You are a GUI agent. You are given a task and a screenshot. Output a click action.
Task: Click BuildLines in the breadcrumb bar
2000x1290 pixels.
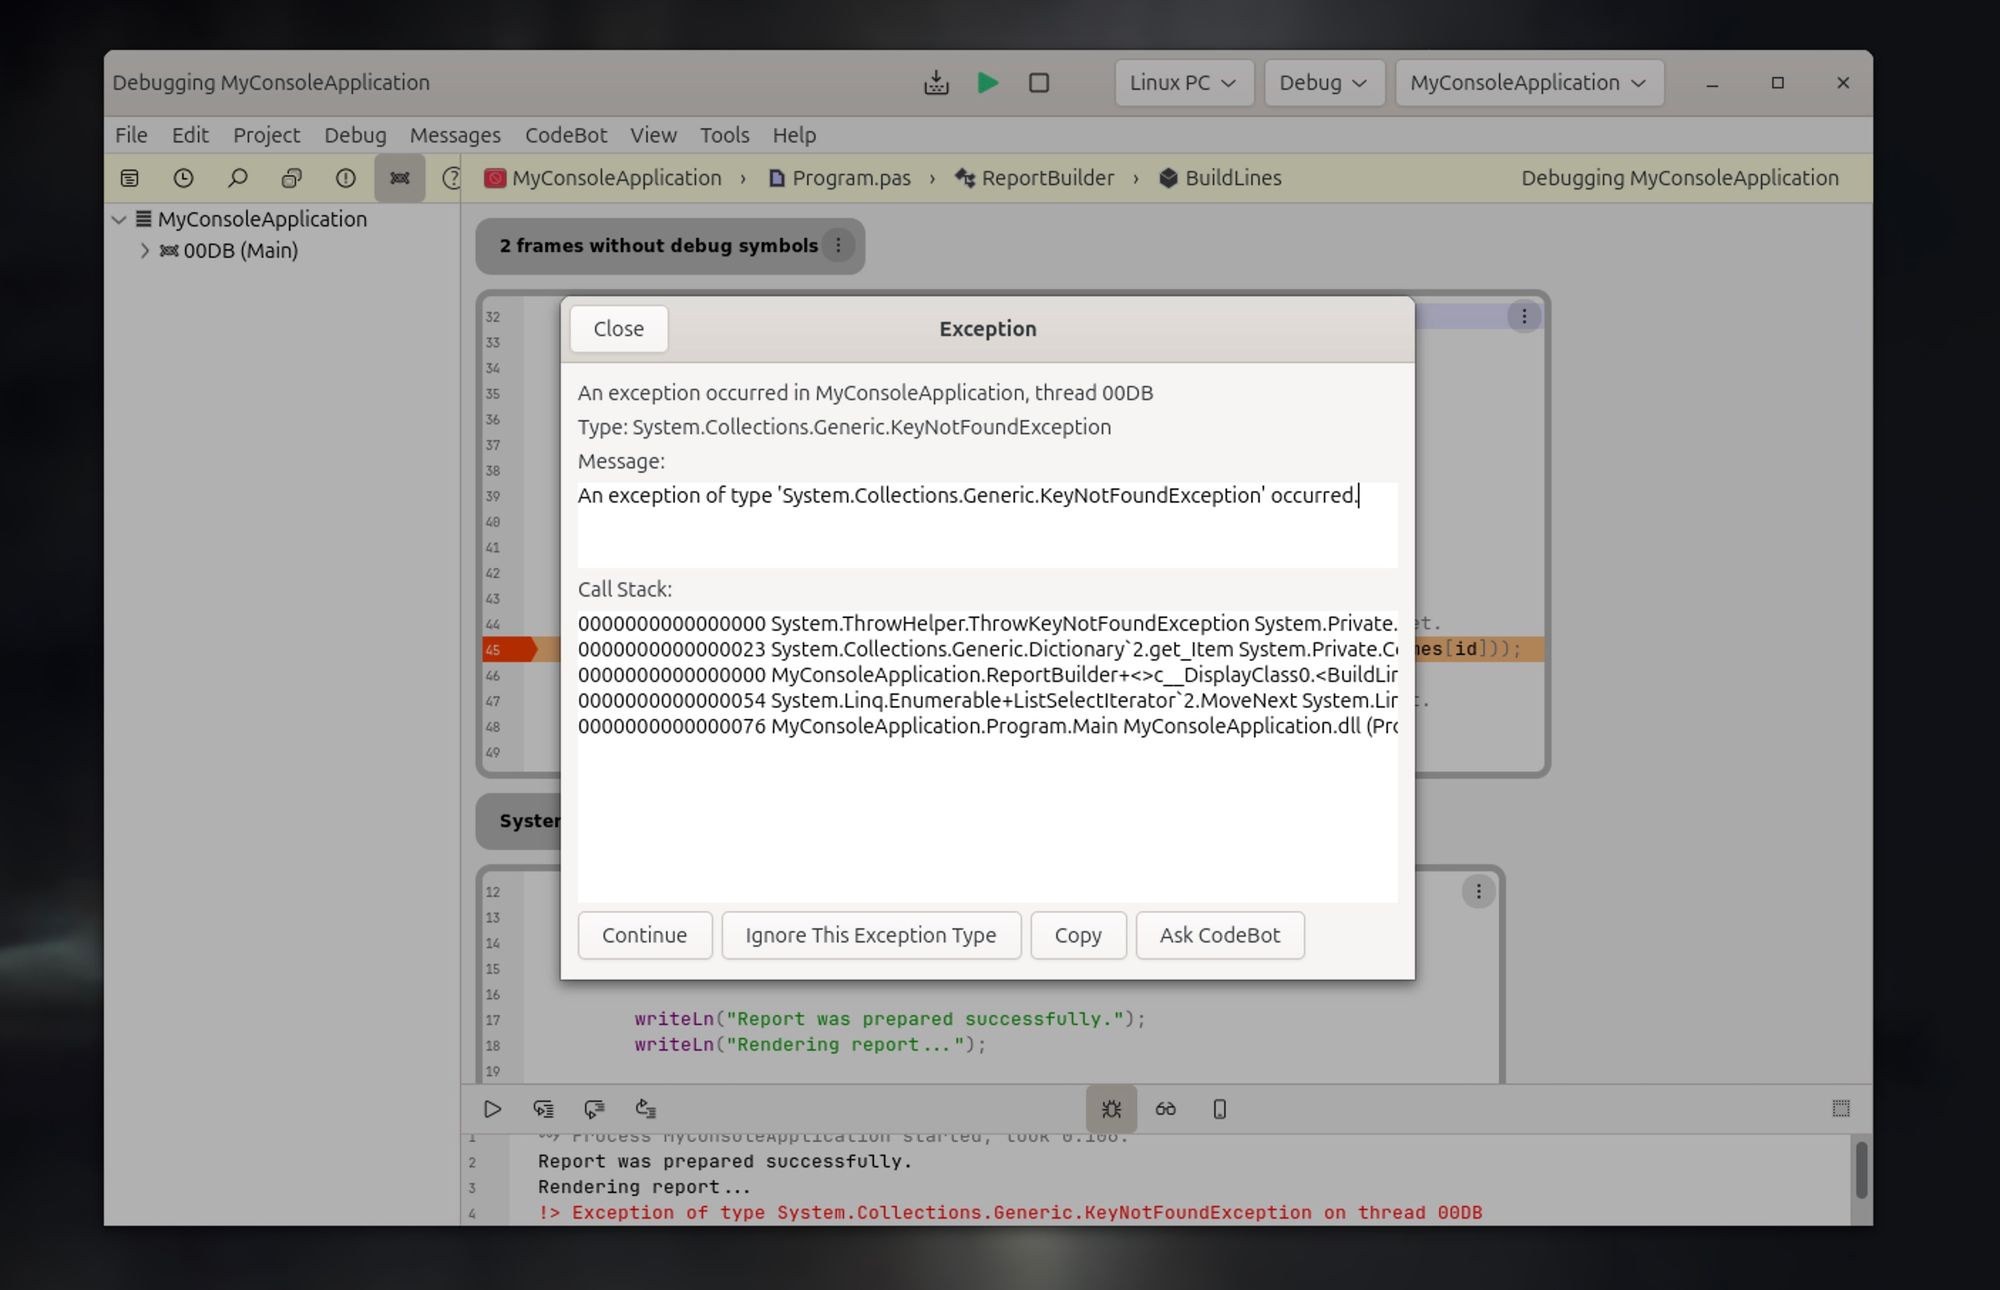point(1220,178)
